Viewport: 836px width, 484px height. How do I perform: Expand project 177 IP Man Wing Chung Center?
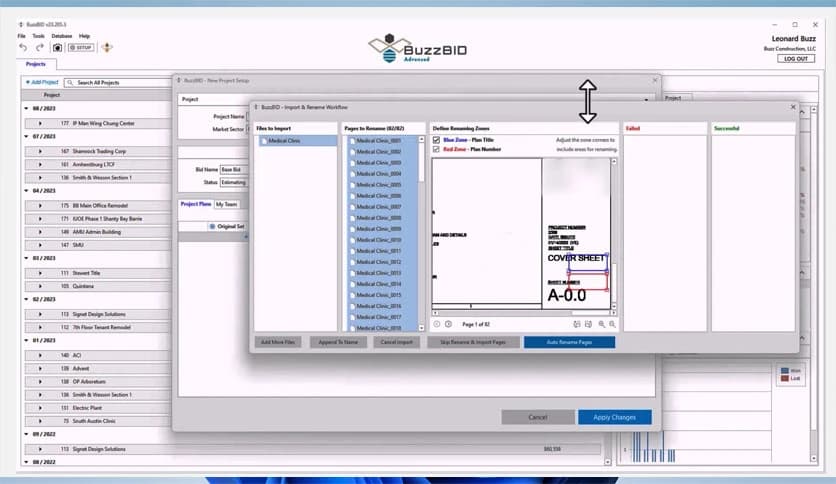tap(40, 123)
